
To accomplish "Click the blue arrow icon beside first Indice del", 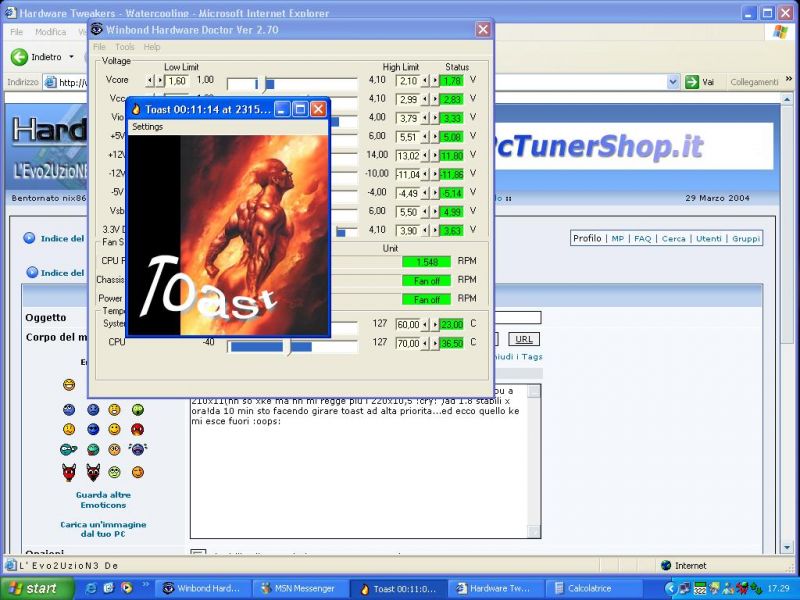I will click(29, 238).
